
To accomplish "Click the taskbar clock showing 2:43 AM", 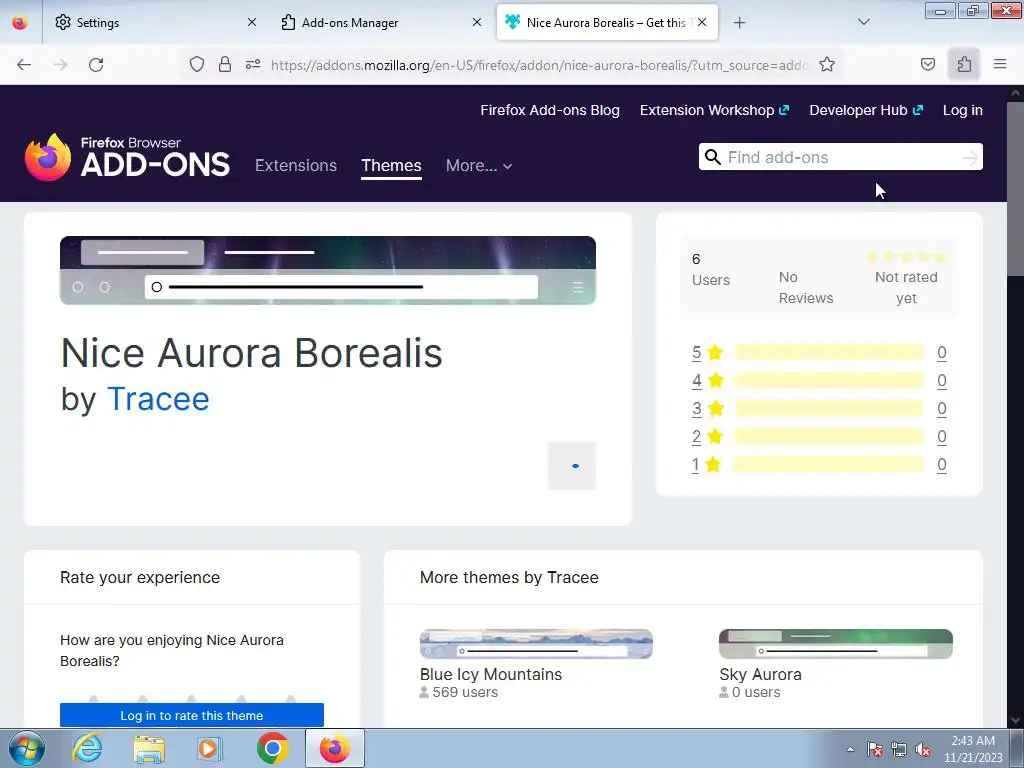I will coord(973,749).
